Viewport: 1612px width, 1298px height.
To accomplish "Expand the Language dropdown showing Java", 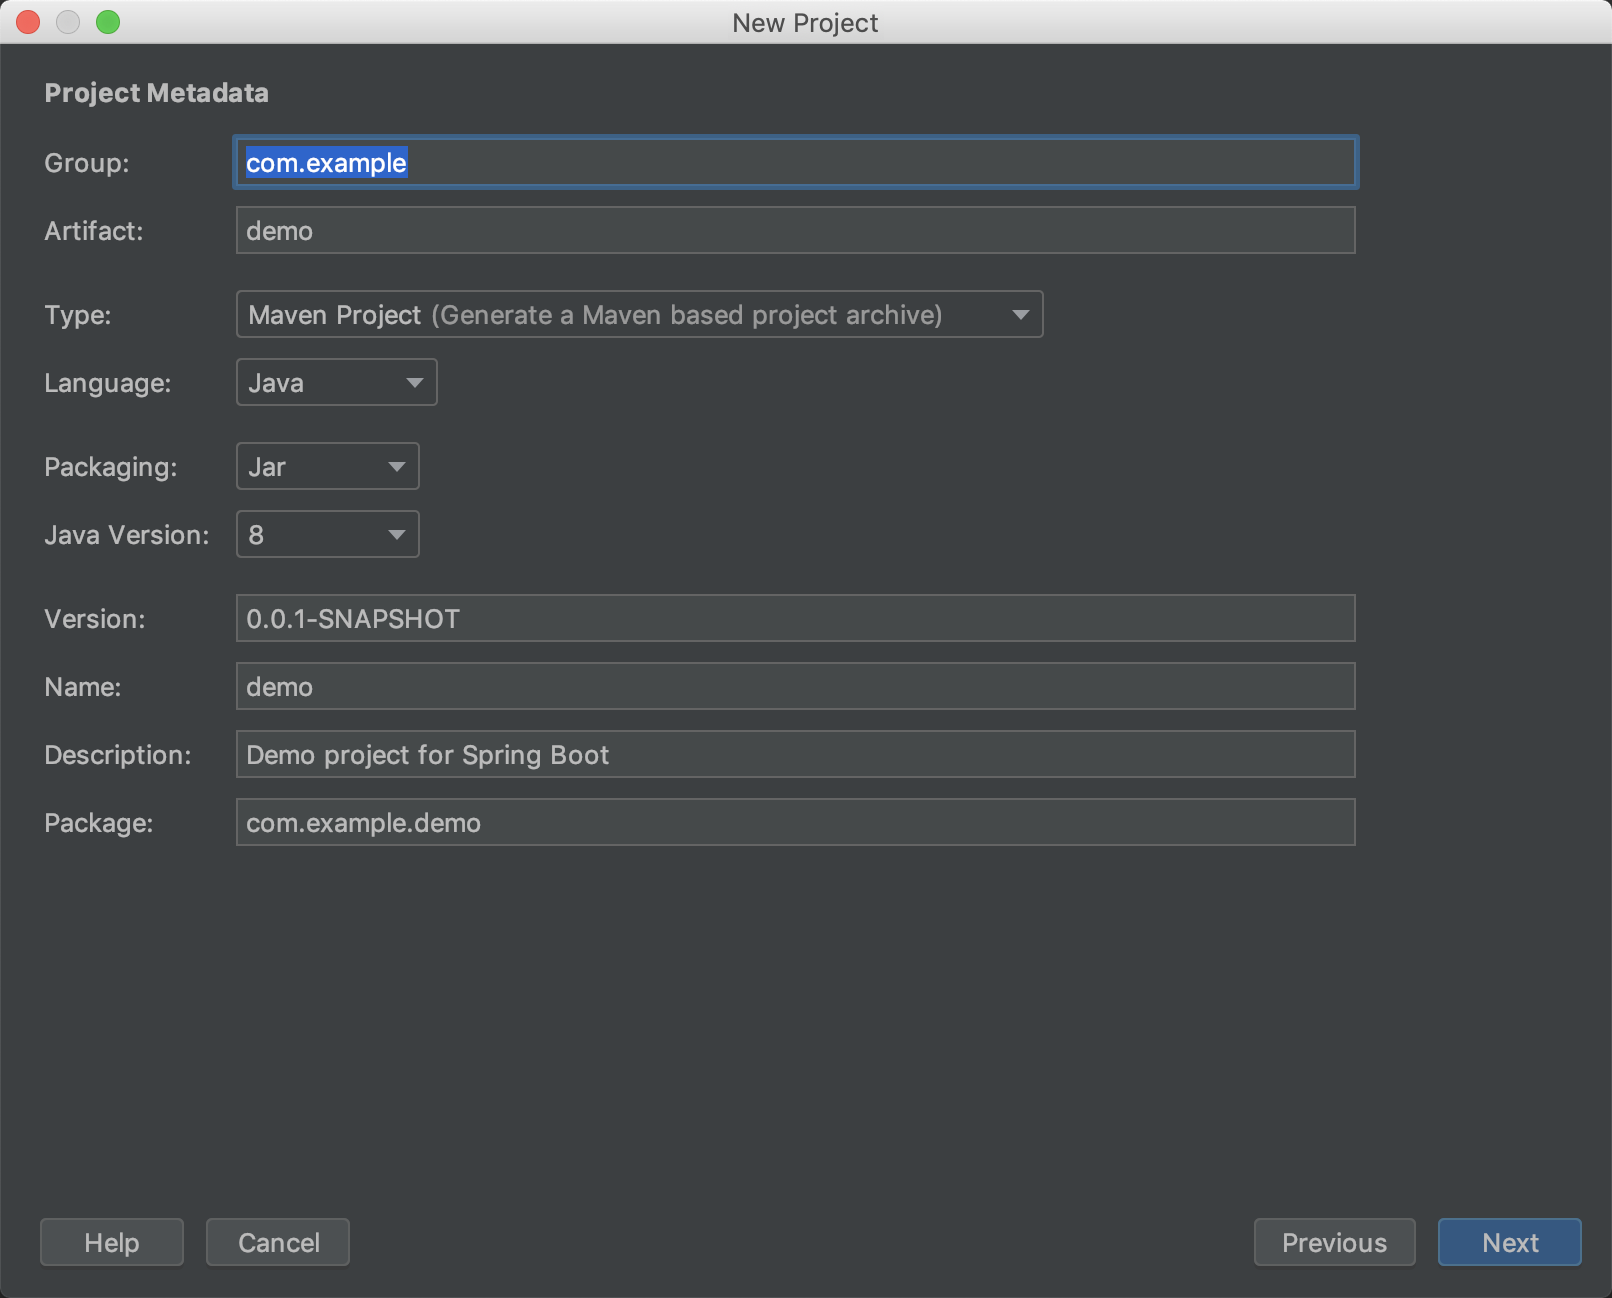I will click(x=335, y=382).
